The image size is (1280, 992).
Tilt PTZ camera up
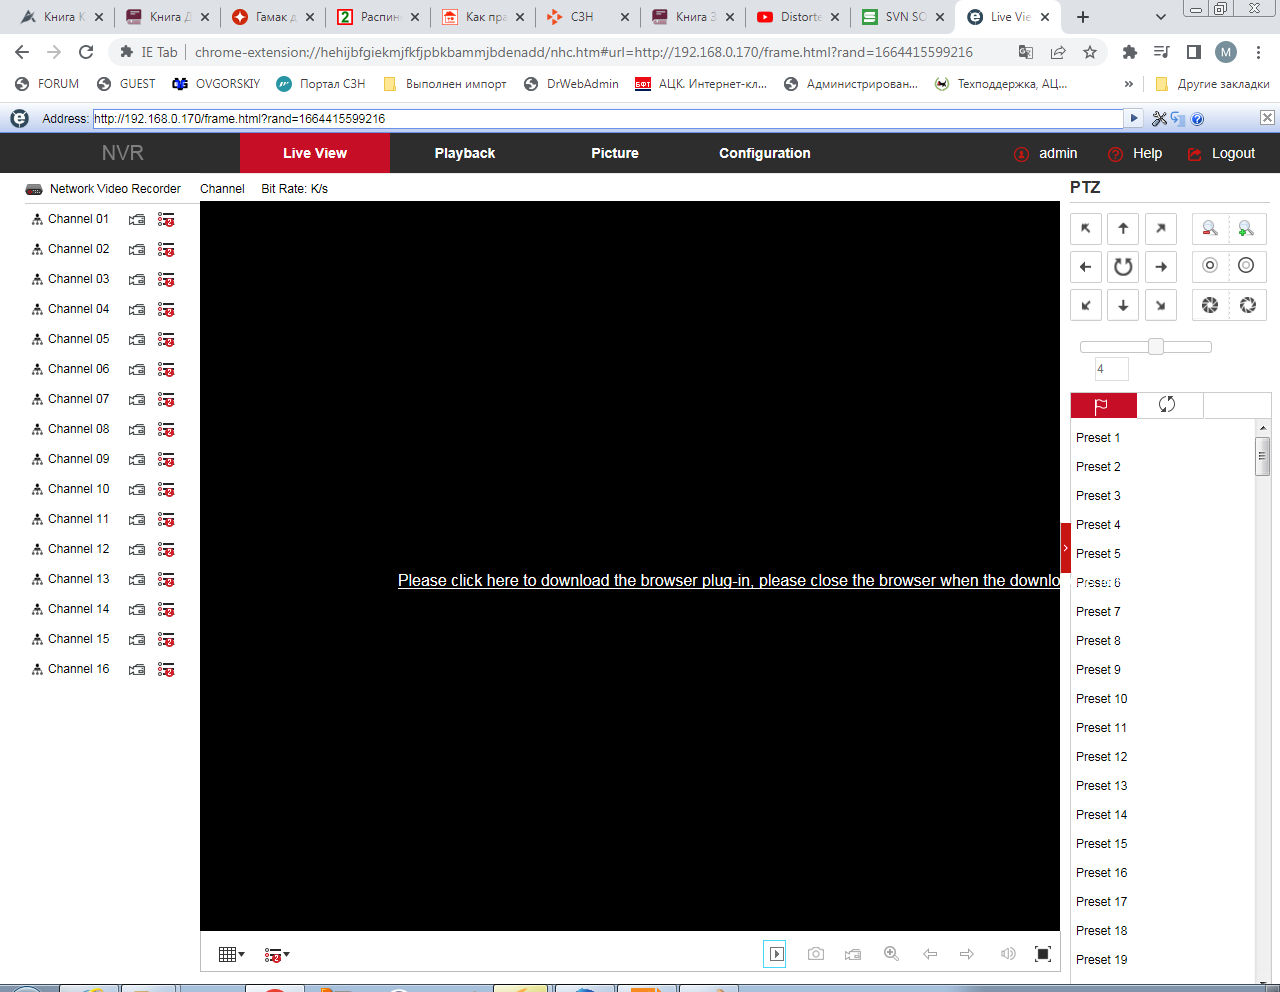(x=1123, y=229)
